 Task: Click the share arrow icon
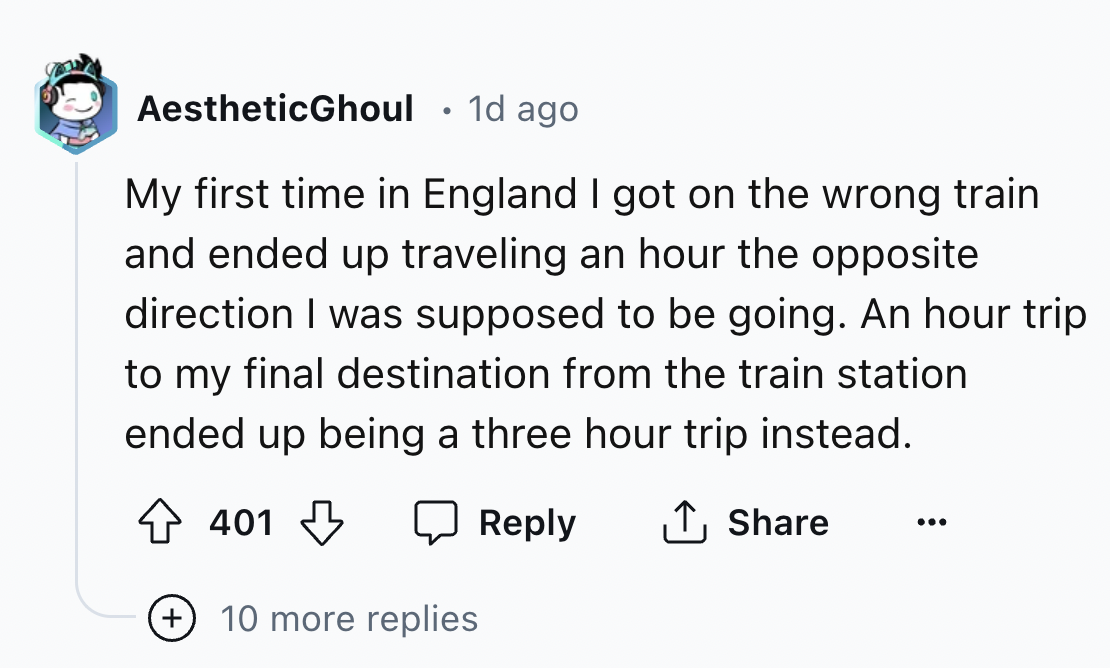coord(683,523)
